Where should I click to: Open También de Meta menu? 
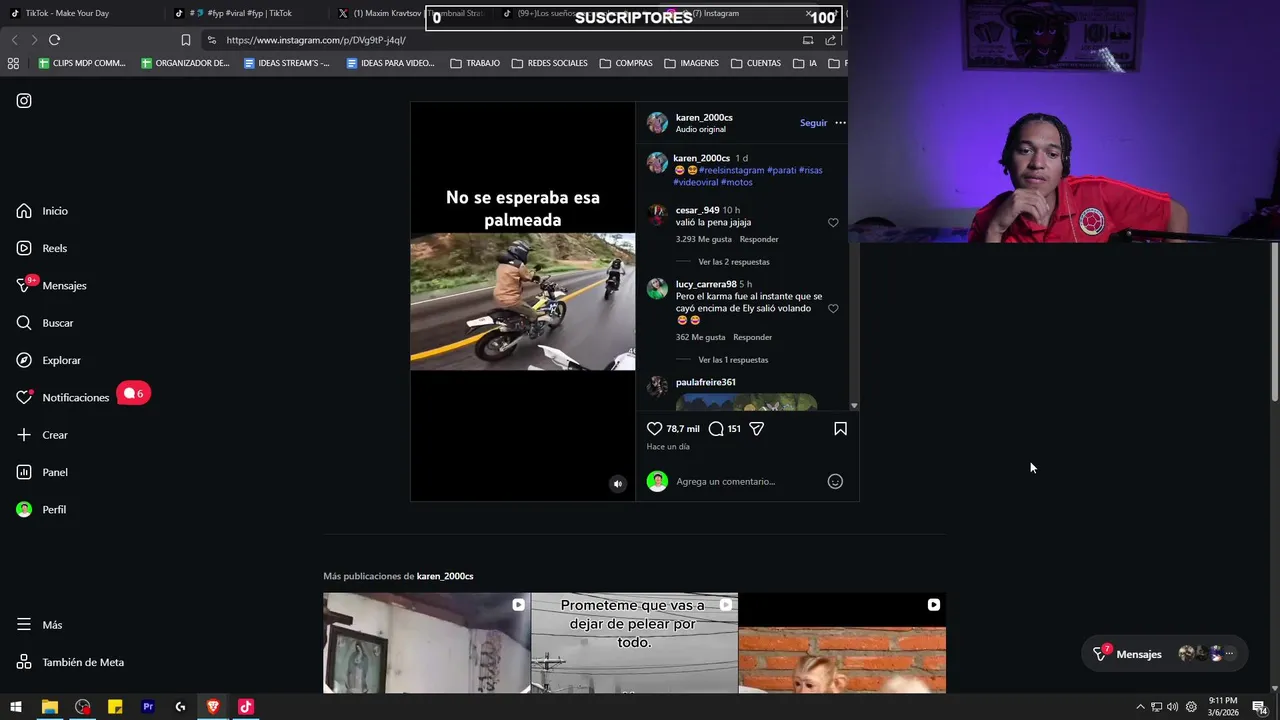(70, 662)
